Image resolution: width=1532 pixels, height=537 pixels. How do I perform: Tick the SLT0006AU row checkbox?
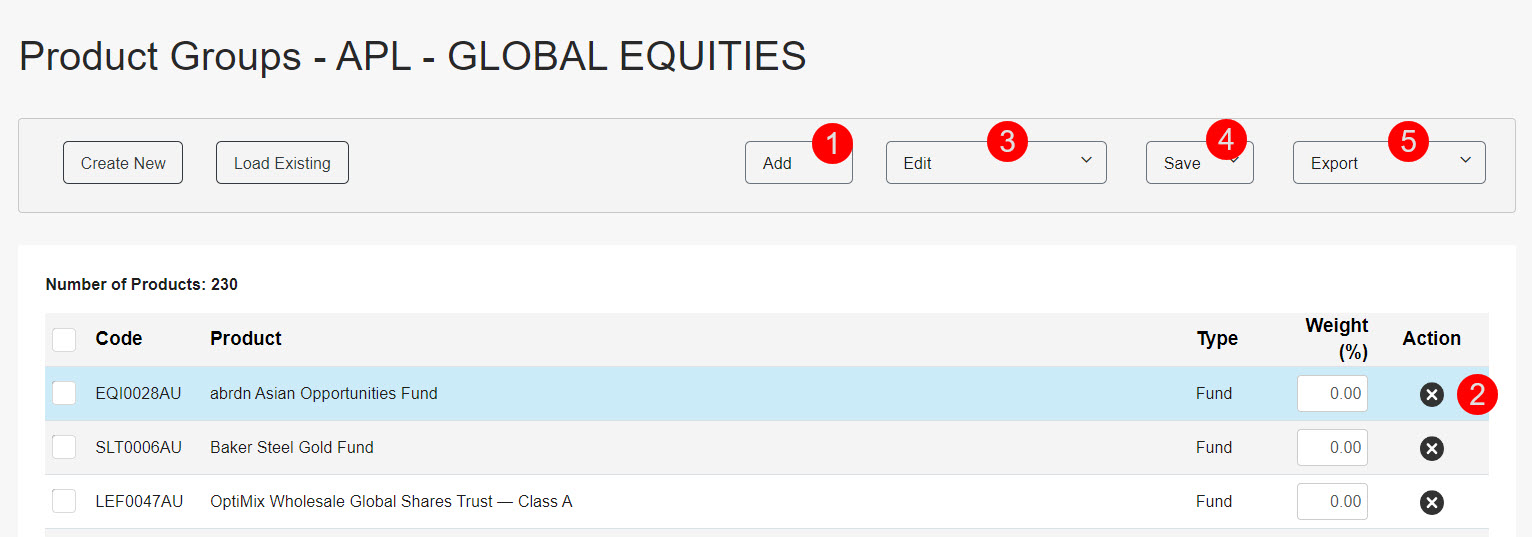64,447
